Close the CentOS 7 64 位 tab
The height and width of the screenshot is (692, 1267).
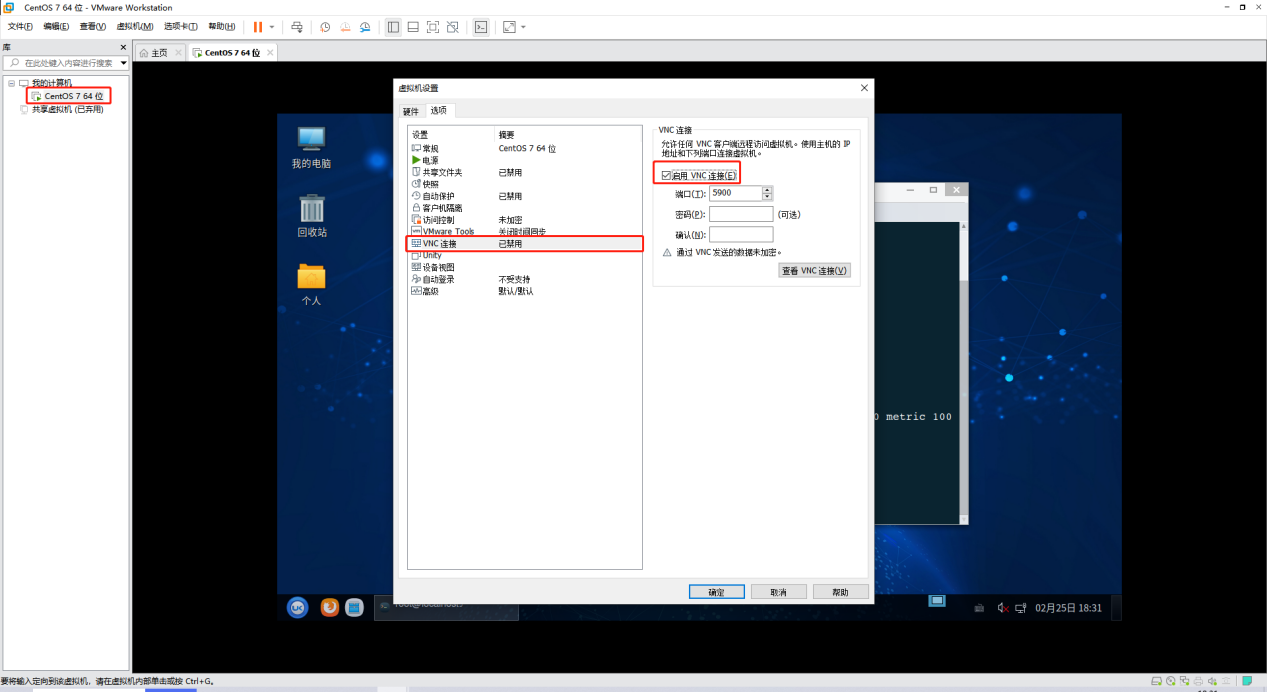pos(270,53)
